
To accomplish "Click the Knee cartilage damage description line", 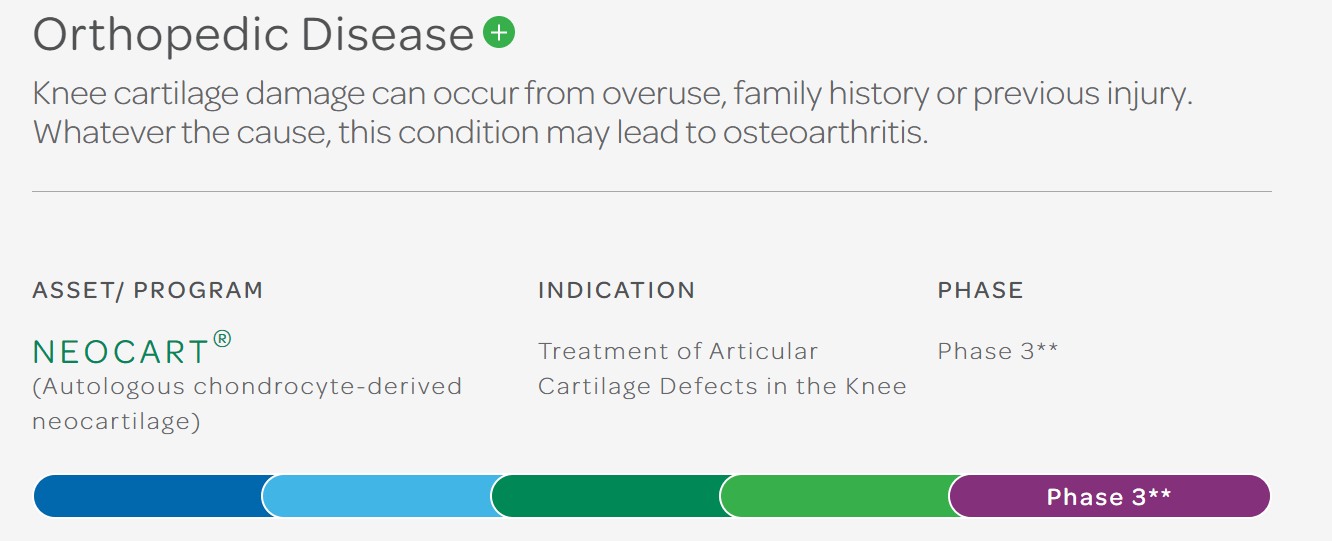I will coord(613,95).
